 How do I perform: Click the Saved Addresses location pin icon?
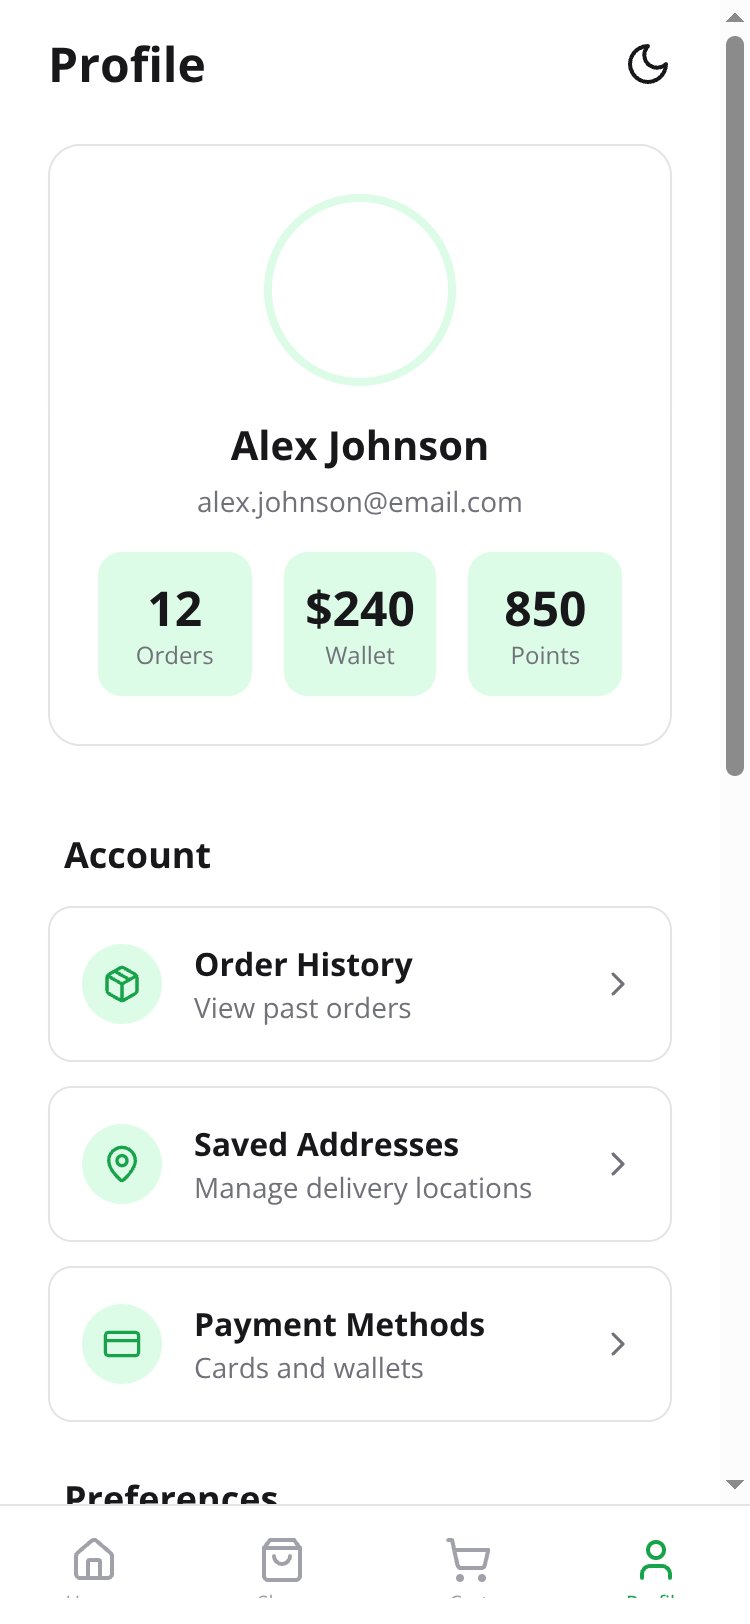[x=122, y=1164]
